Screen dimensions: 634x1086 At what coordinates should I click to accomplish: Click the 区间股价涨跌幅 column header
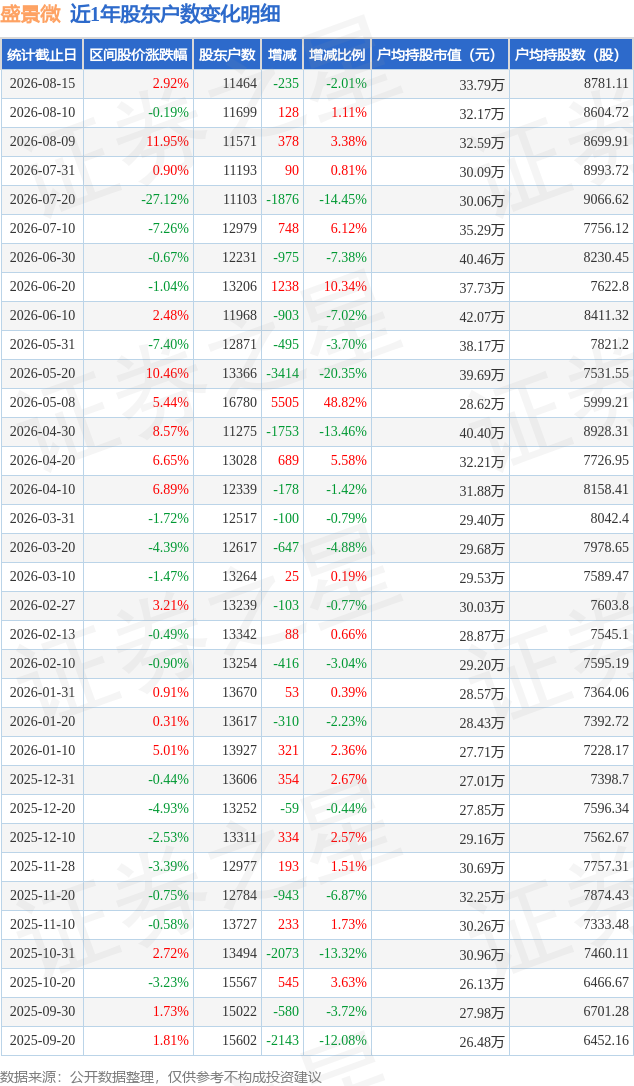139,55
